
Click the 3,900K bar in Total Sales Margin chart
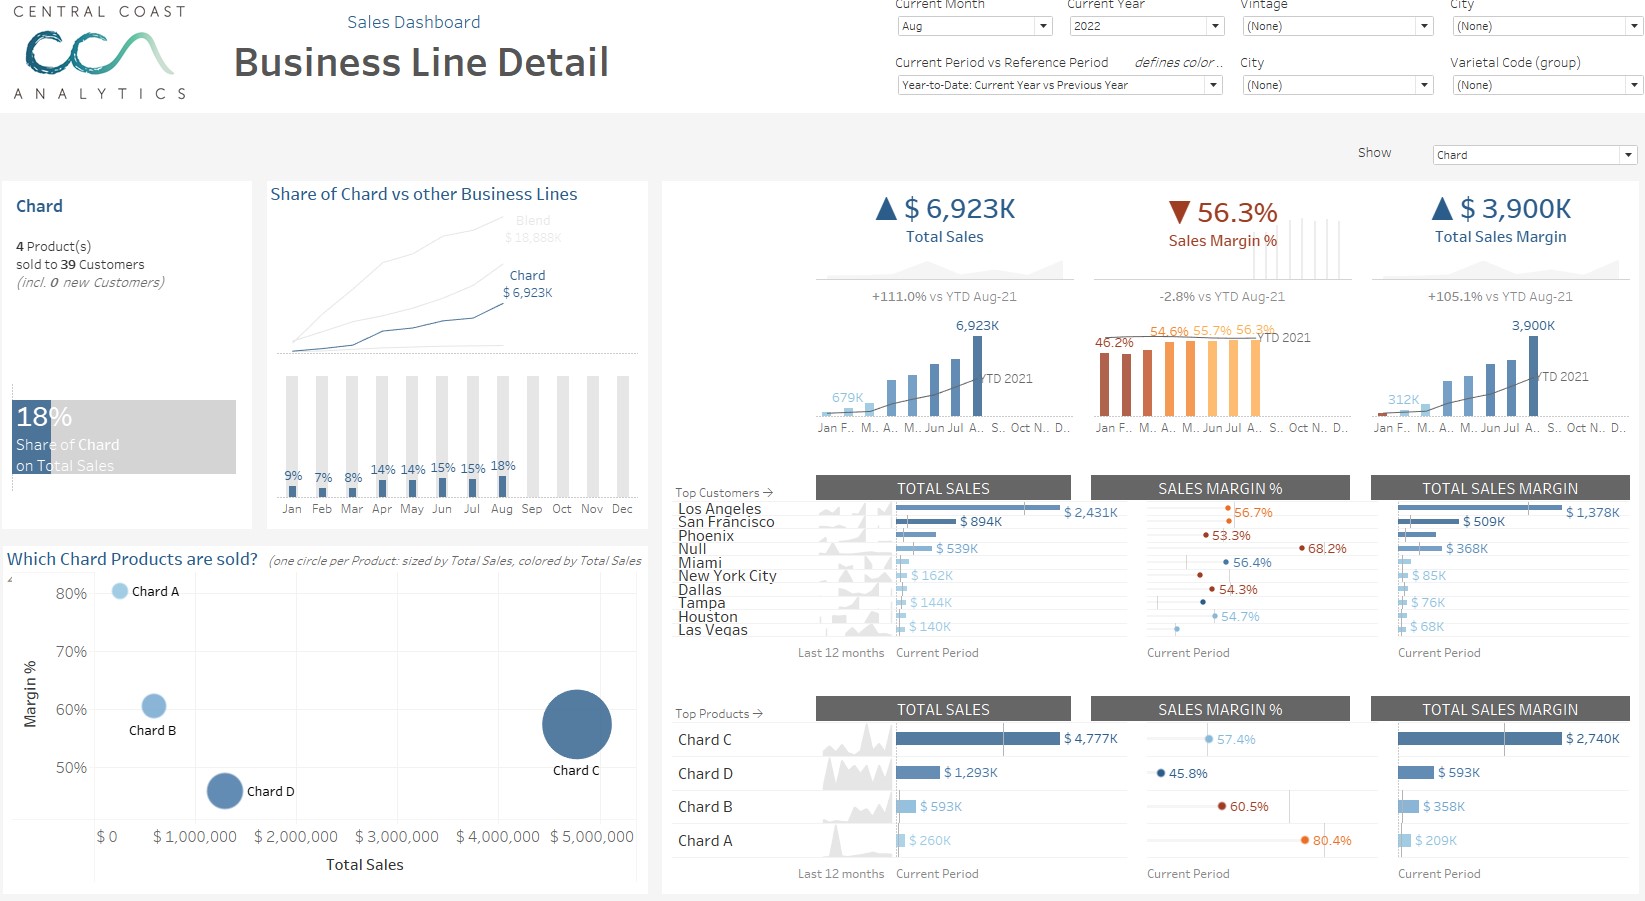pos(1533,376)
